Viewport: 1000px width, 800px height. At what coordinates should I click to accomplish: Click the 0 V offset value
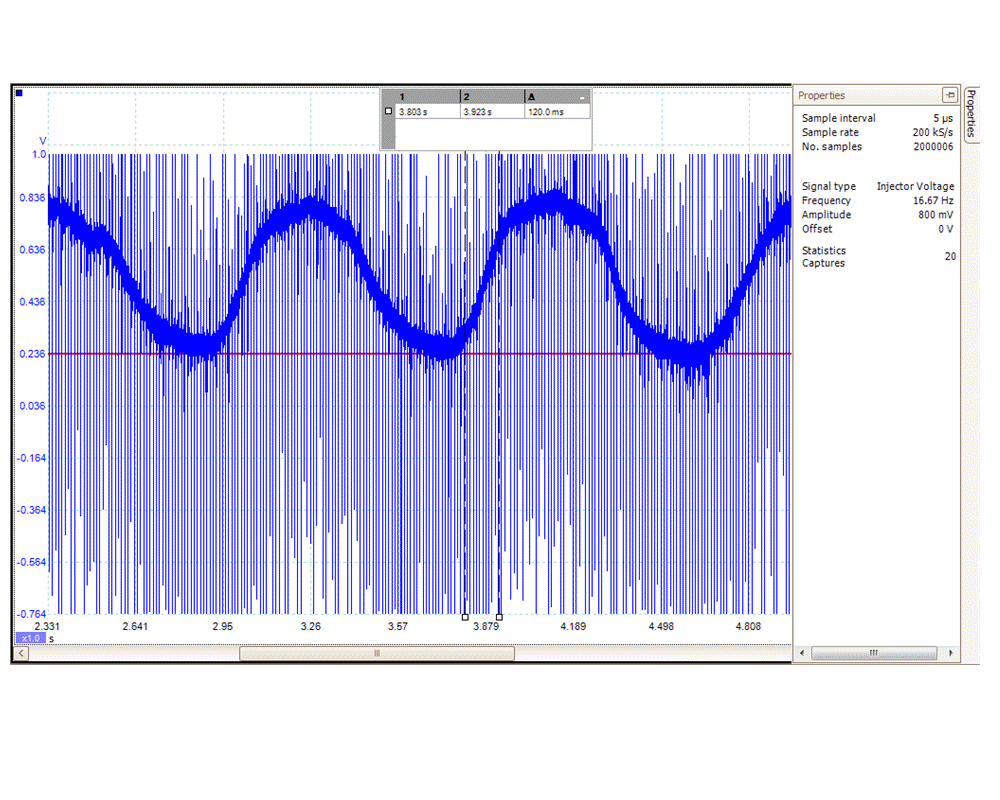pyautogui.click(x=946, y=229)
